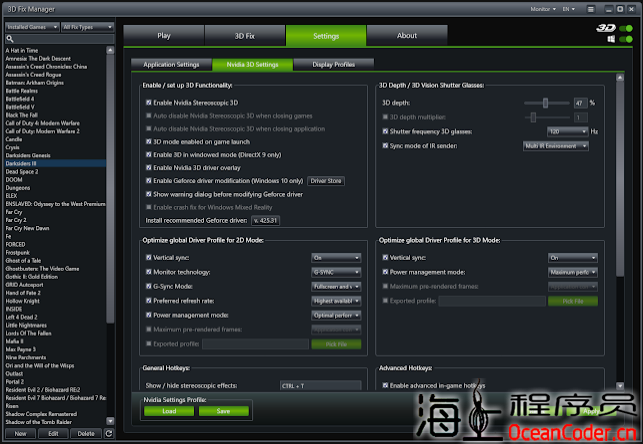Select Dead Space 2 in game list
This screenshot has width=643, height=444.
coord(55,171)
